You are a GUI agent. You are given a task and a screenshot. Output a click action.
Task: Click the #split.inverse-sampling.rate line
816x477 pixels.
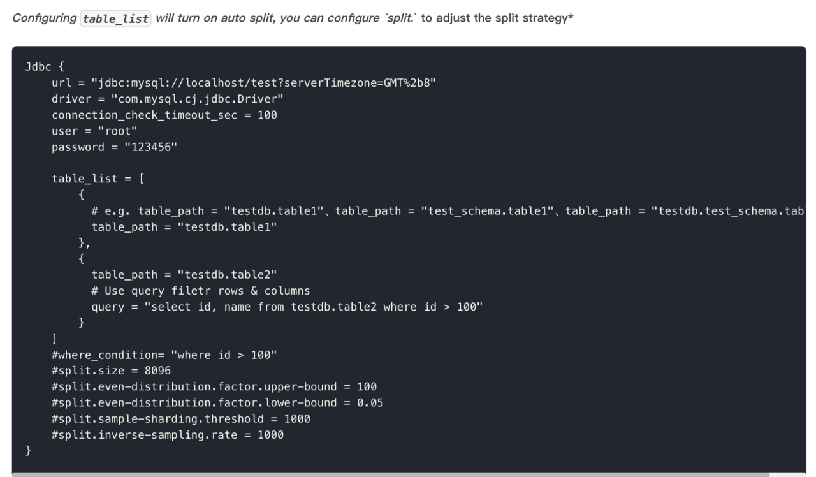pos(165,435)
